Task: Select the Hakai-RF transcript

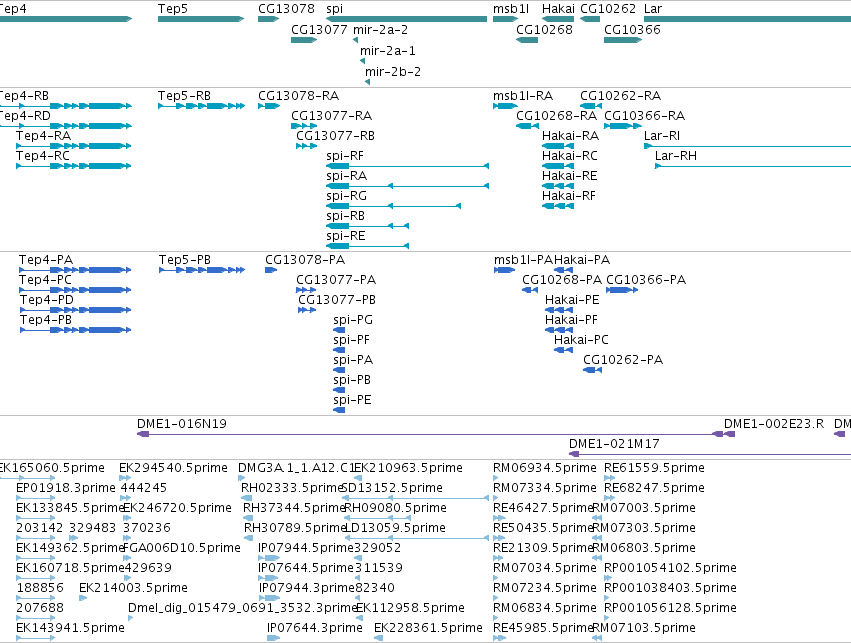Action: click(x=569, y=196)
